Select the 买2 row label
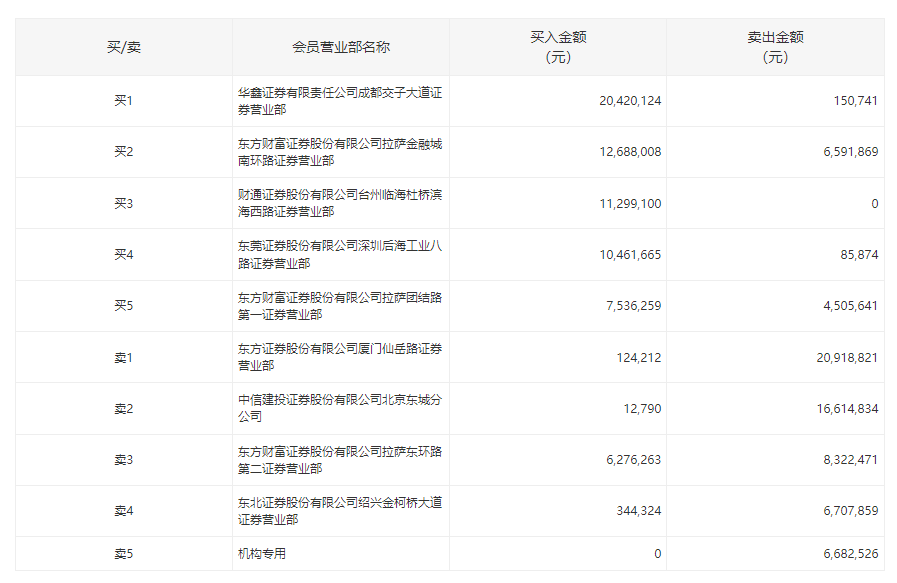The width and height of the screenshot is (897, 583). click(124, 152)
